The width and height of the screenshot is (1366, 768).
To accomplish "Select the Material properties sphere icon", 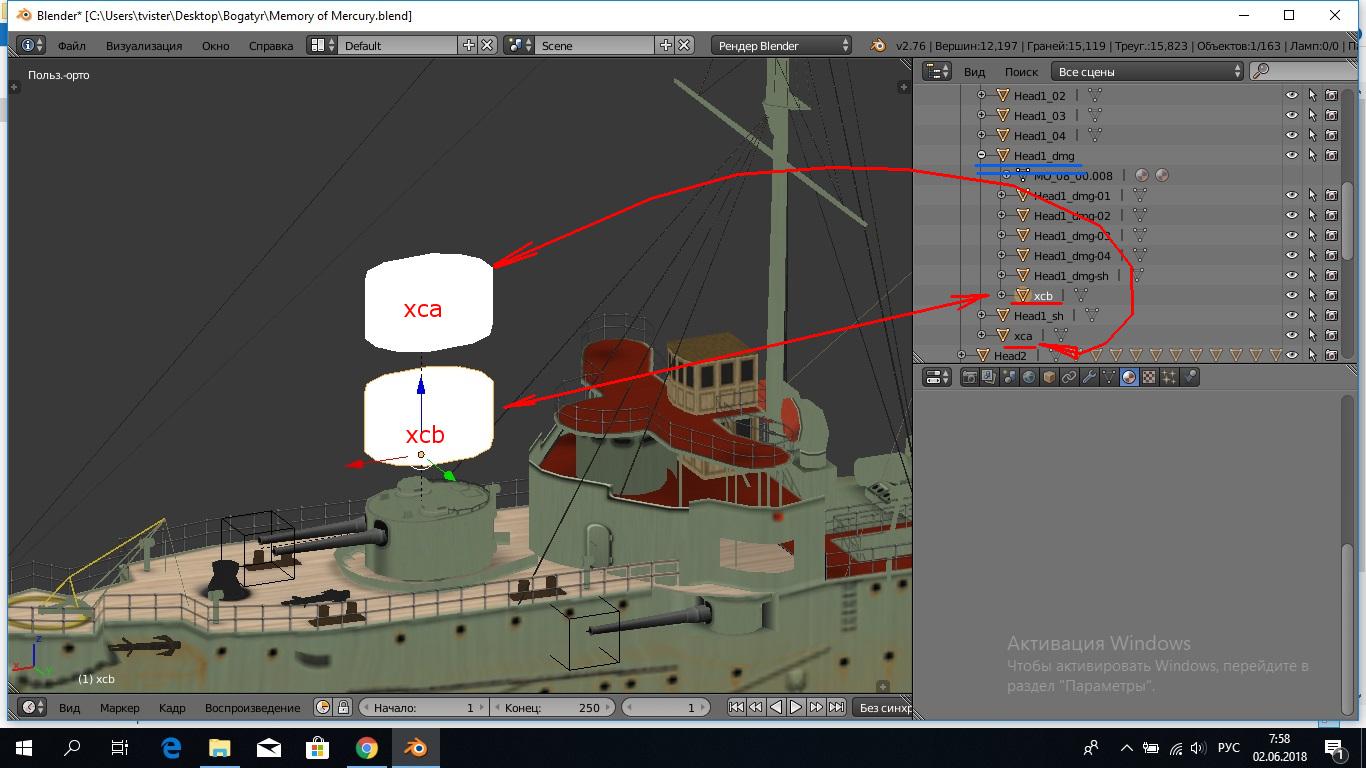I will click(x=1129, y=377).
